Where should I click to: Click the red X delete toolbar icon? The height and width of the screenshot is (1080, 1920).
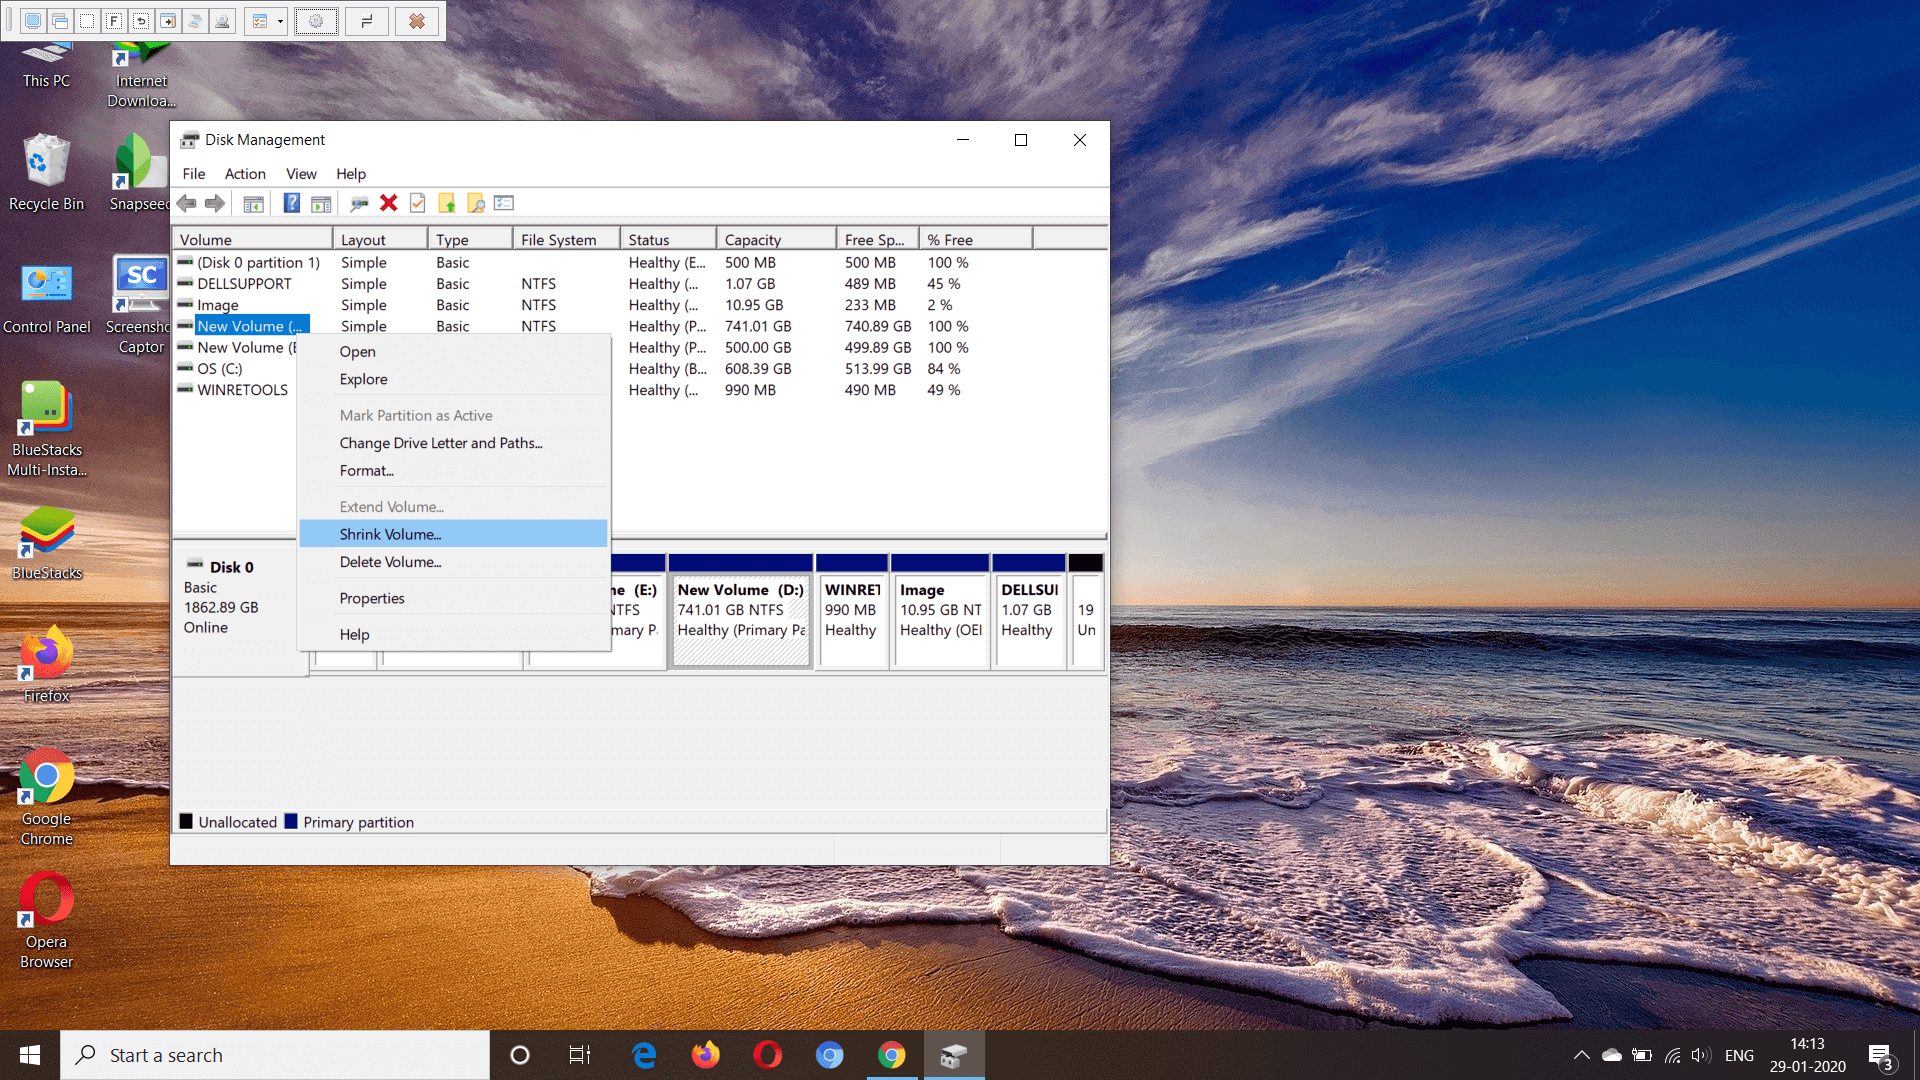pos(389,203)
